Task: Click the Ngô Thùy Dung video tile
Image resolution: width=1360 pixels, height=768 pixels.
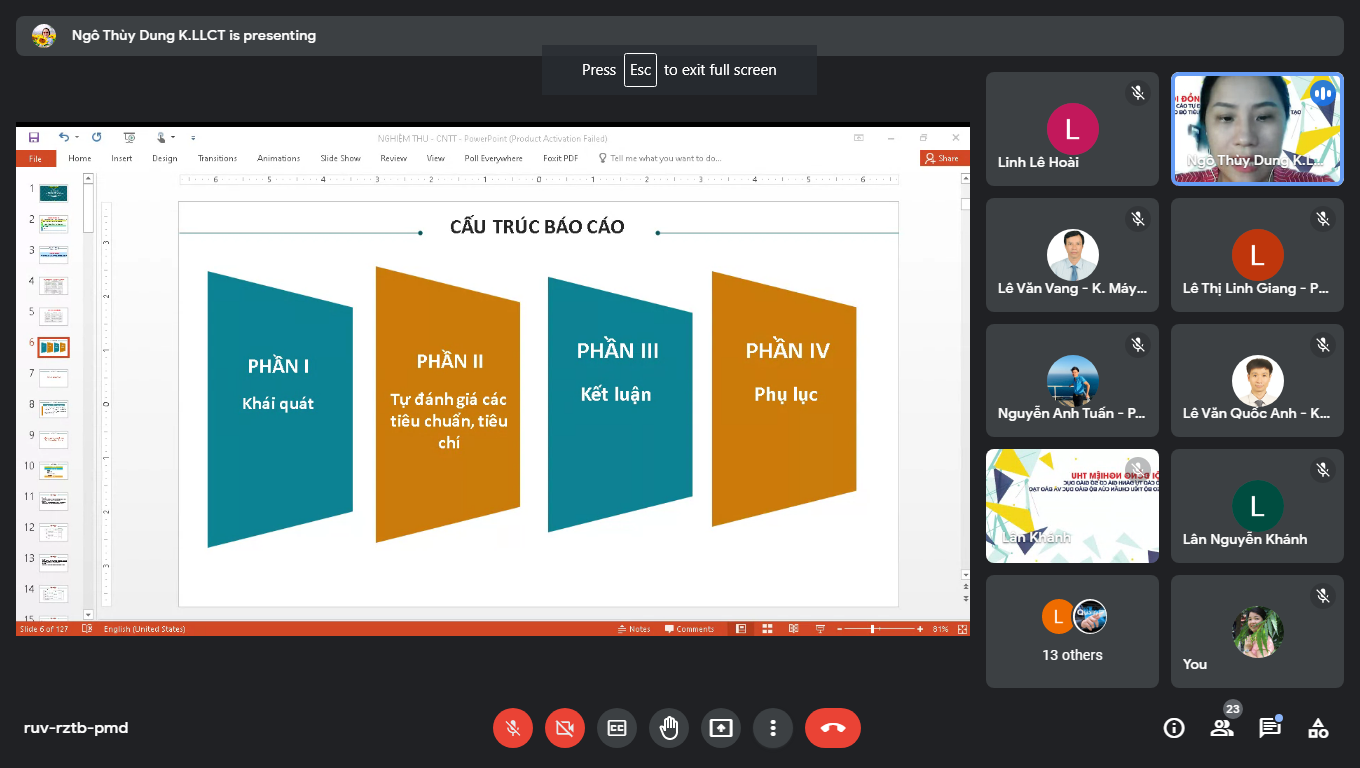Action: coord(1257,129)
